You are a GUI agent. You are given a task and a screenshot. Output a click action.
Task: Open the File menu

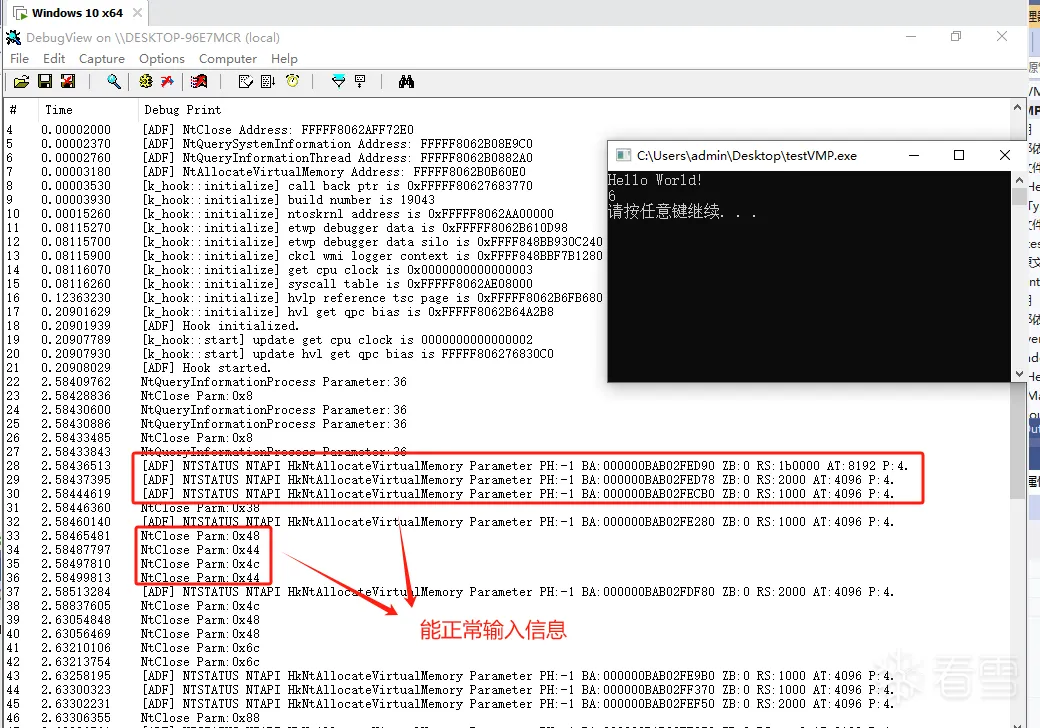point(19,58)
